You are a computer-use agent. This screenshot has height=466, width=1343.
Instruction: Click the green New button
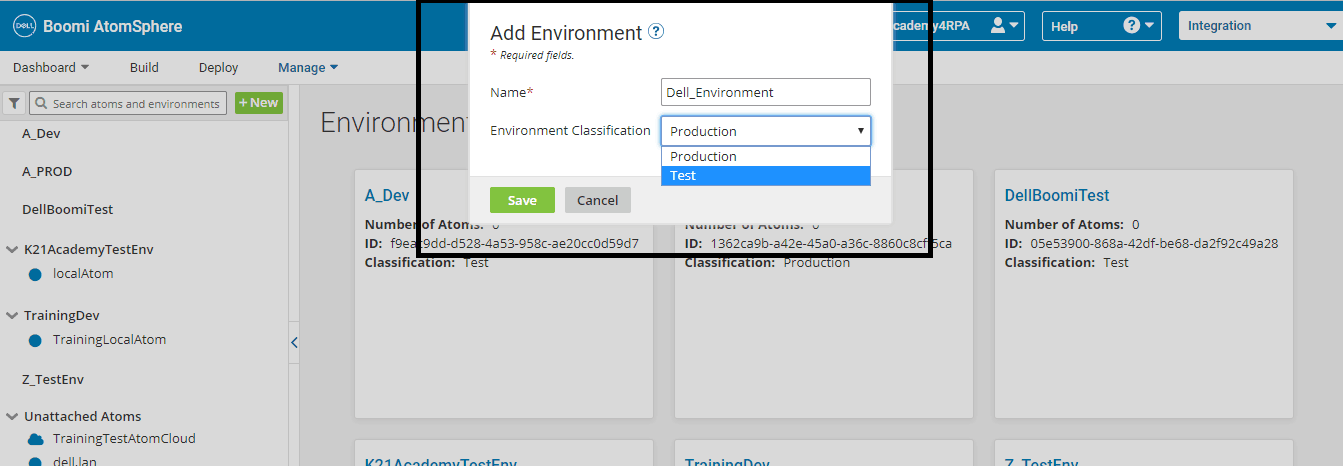coord(259,103)
